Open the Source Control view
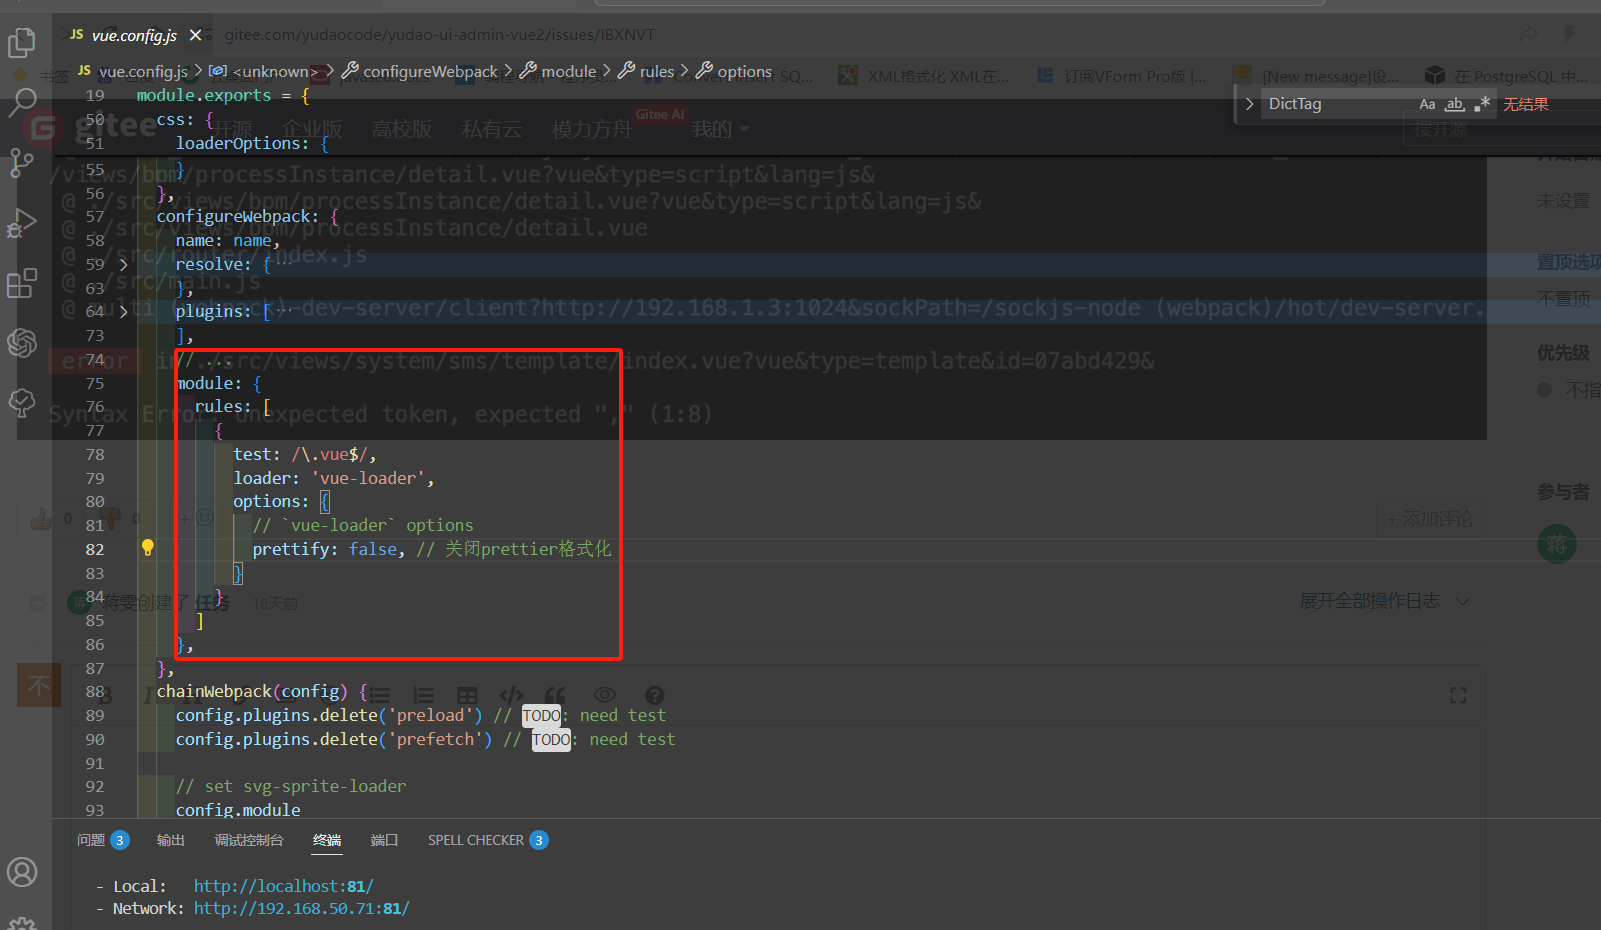This screenshot has height=930, width=1601. (x=21, y=162)
